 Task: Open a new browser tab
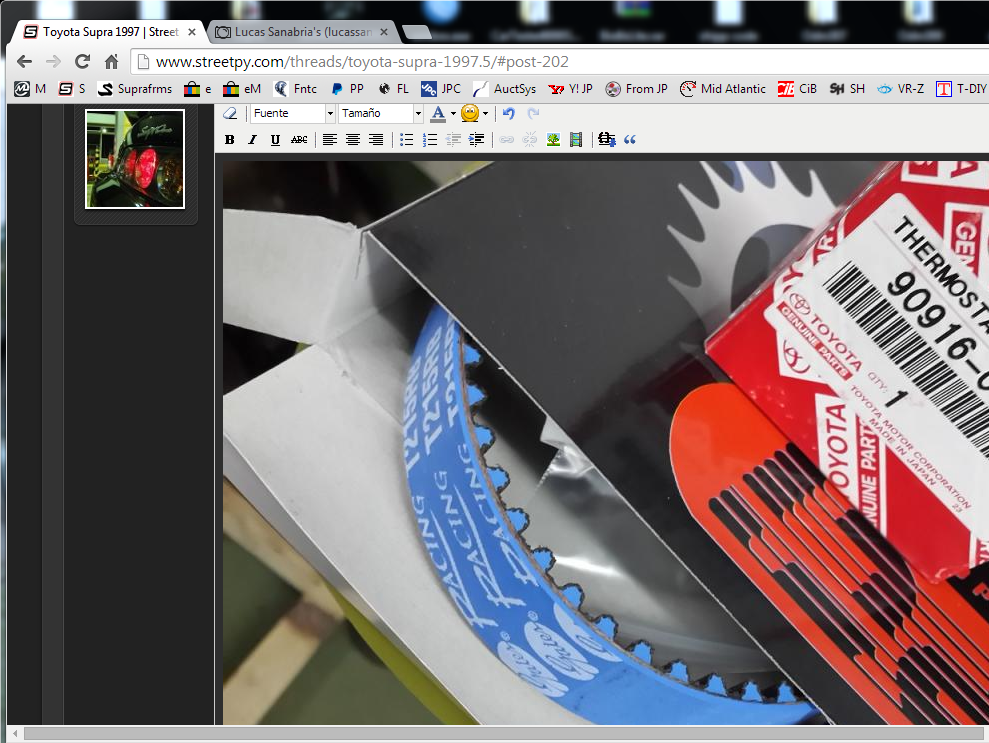tap(416, 32)
